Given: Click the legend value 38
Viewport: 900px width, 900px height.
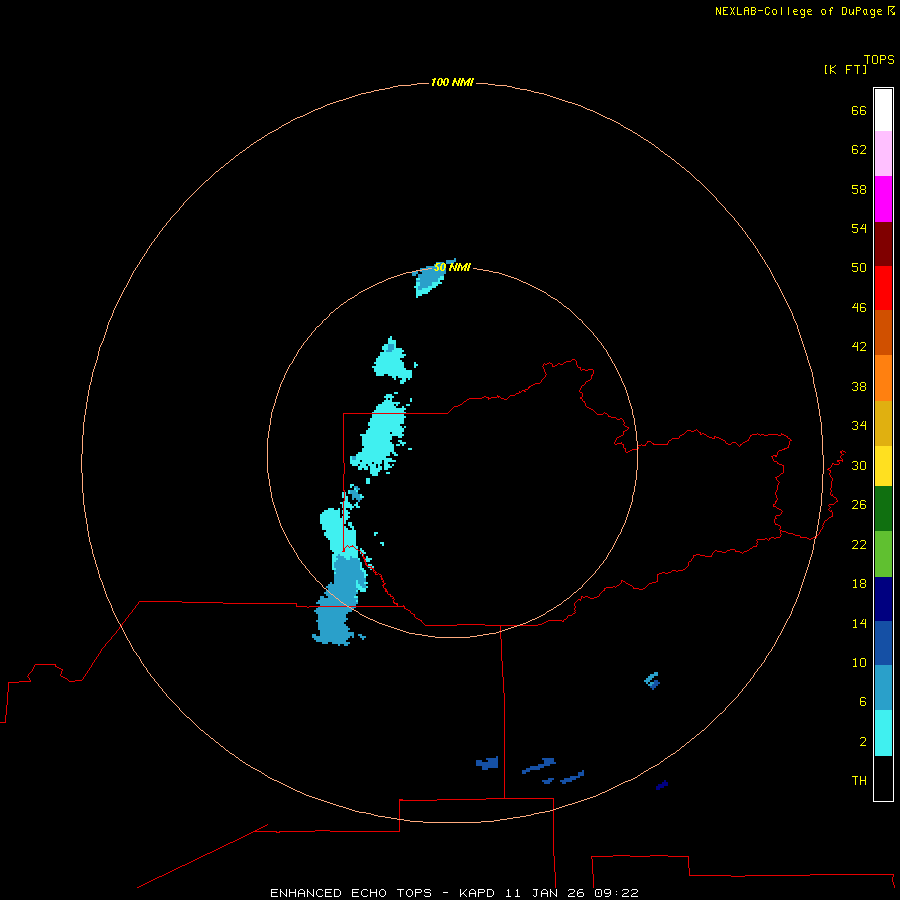Looking at the screenshot, I should point(859,387).
